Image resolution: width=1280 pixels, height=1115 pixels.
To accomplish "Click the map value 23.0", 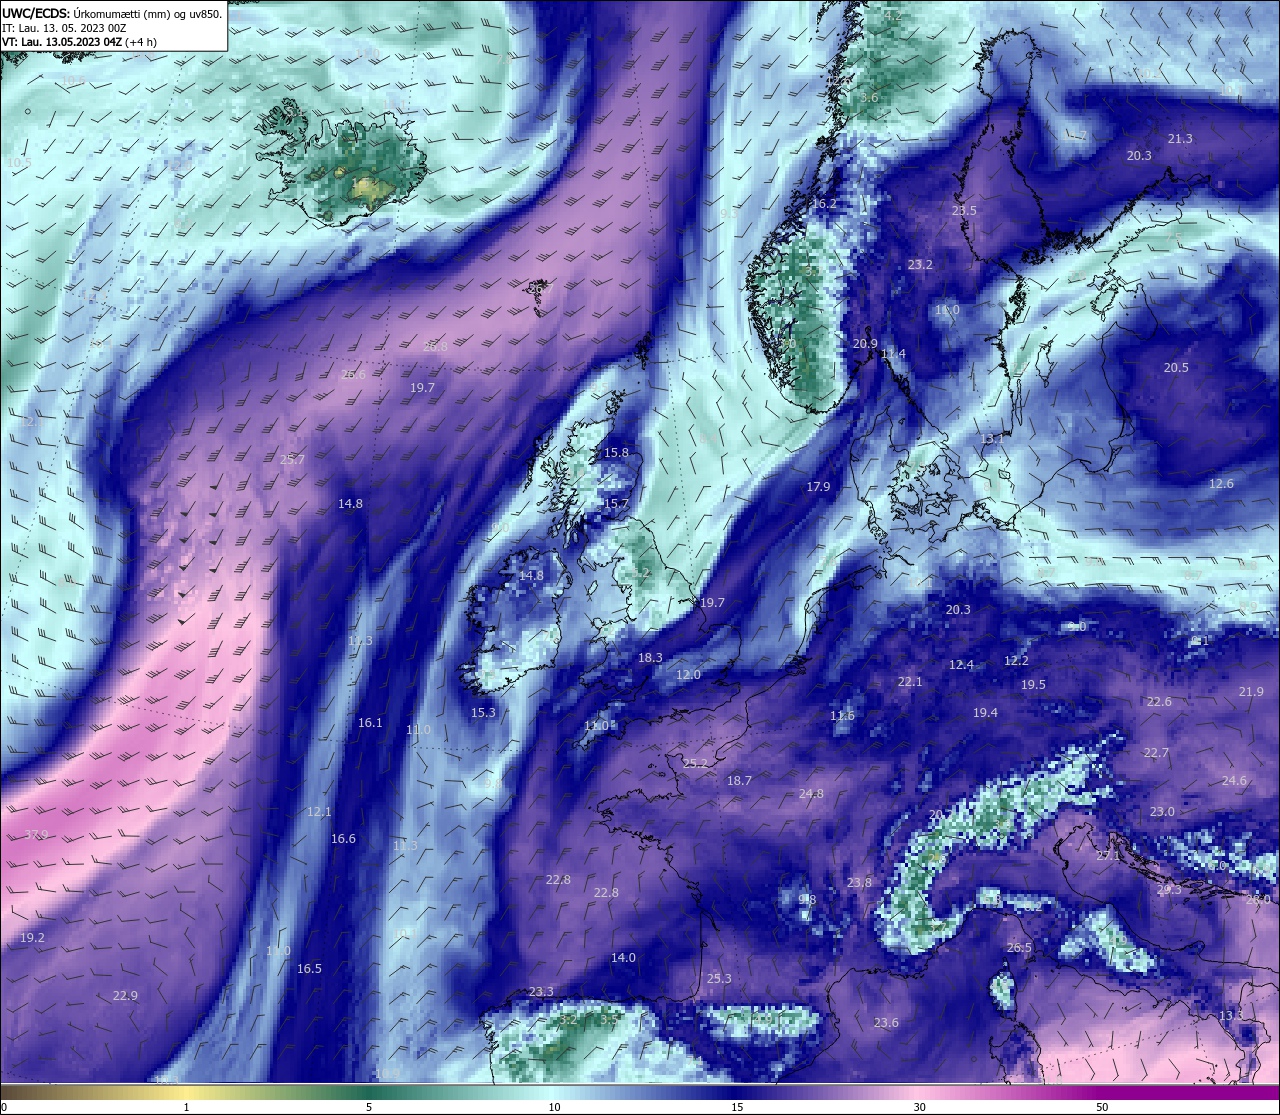I will point(1162,812).
